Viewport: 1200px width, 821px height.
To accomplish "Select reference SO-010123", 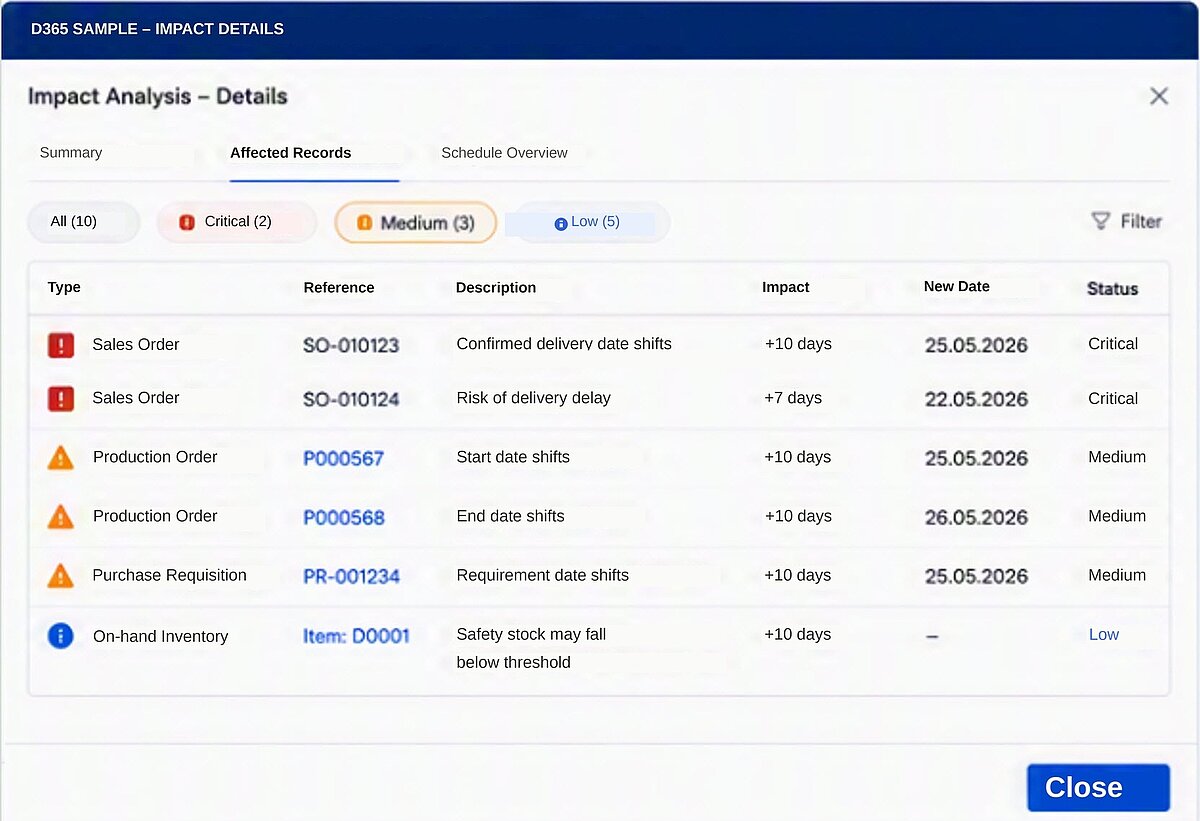I will tap(351, 345).
